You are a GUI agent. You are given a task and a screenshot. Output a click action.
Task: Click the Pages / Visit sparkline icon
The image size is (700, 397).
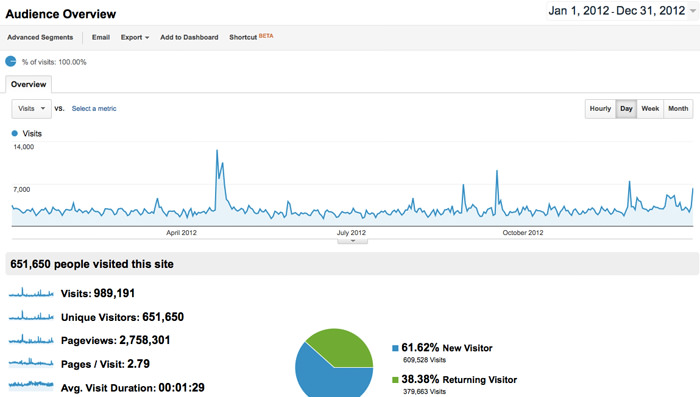pos(31,362)
